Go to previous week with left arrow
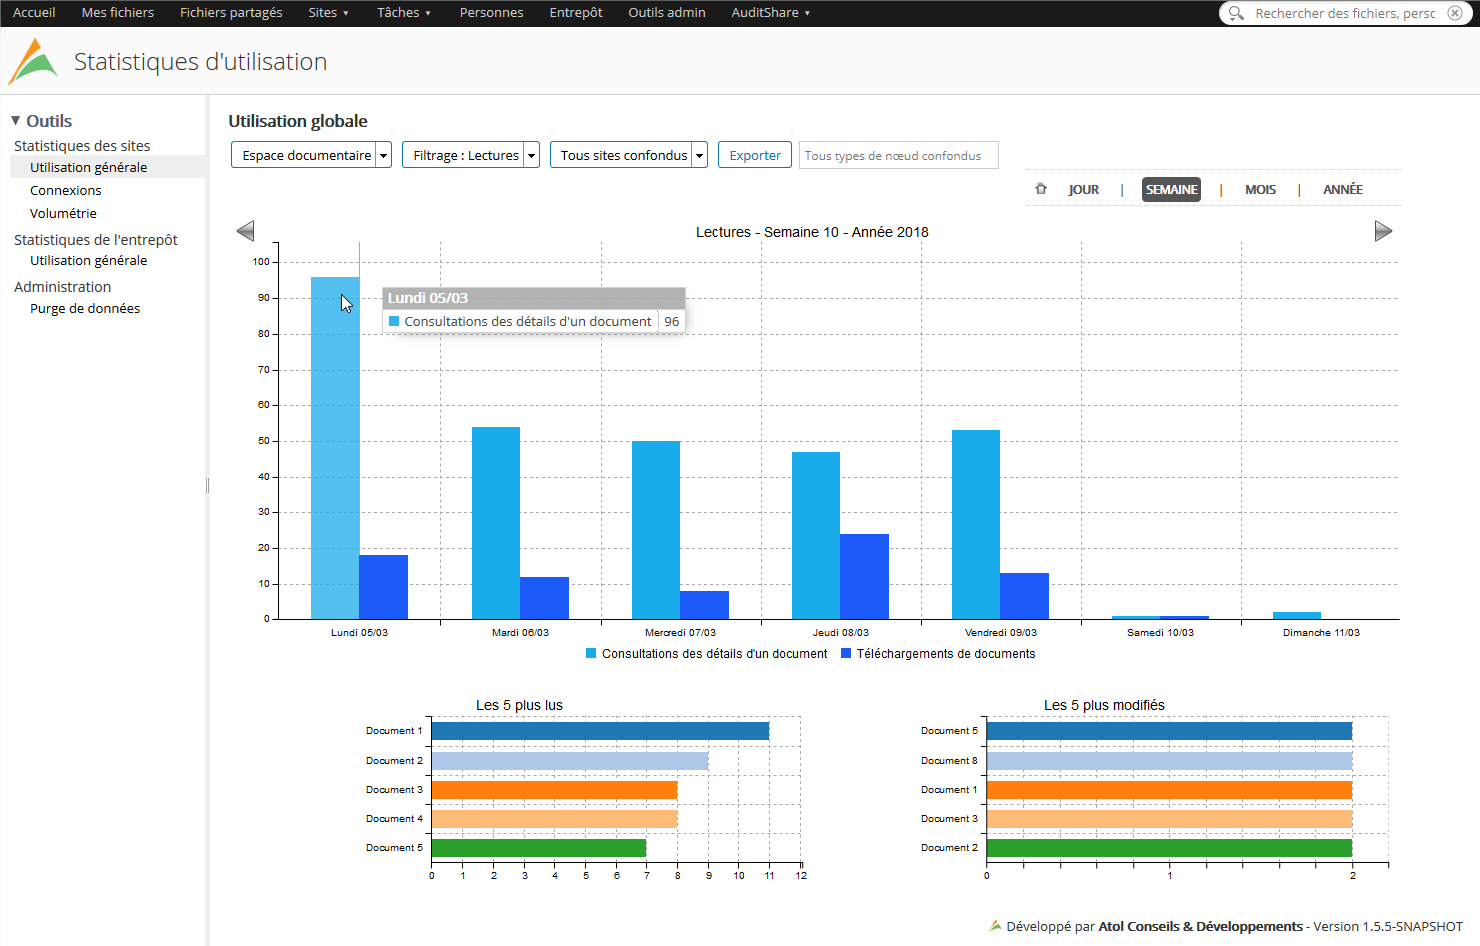 tap(245, 231)
